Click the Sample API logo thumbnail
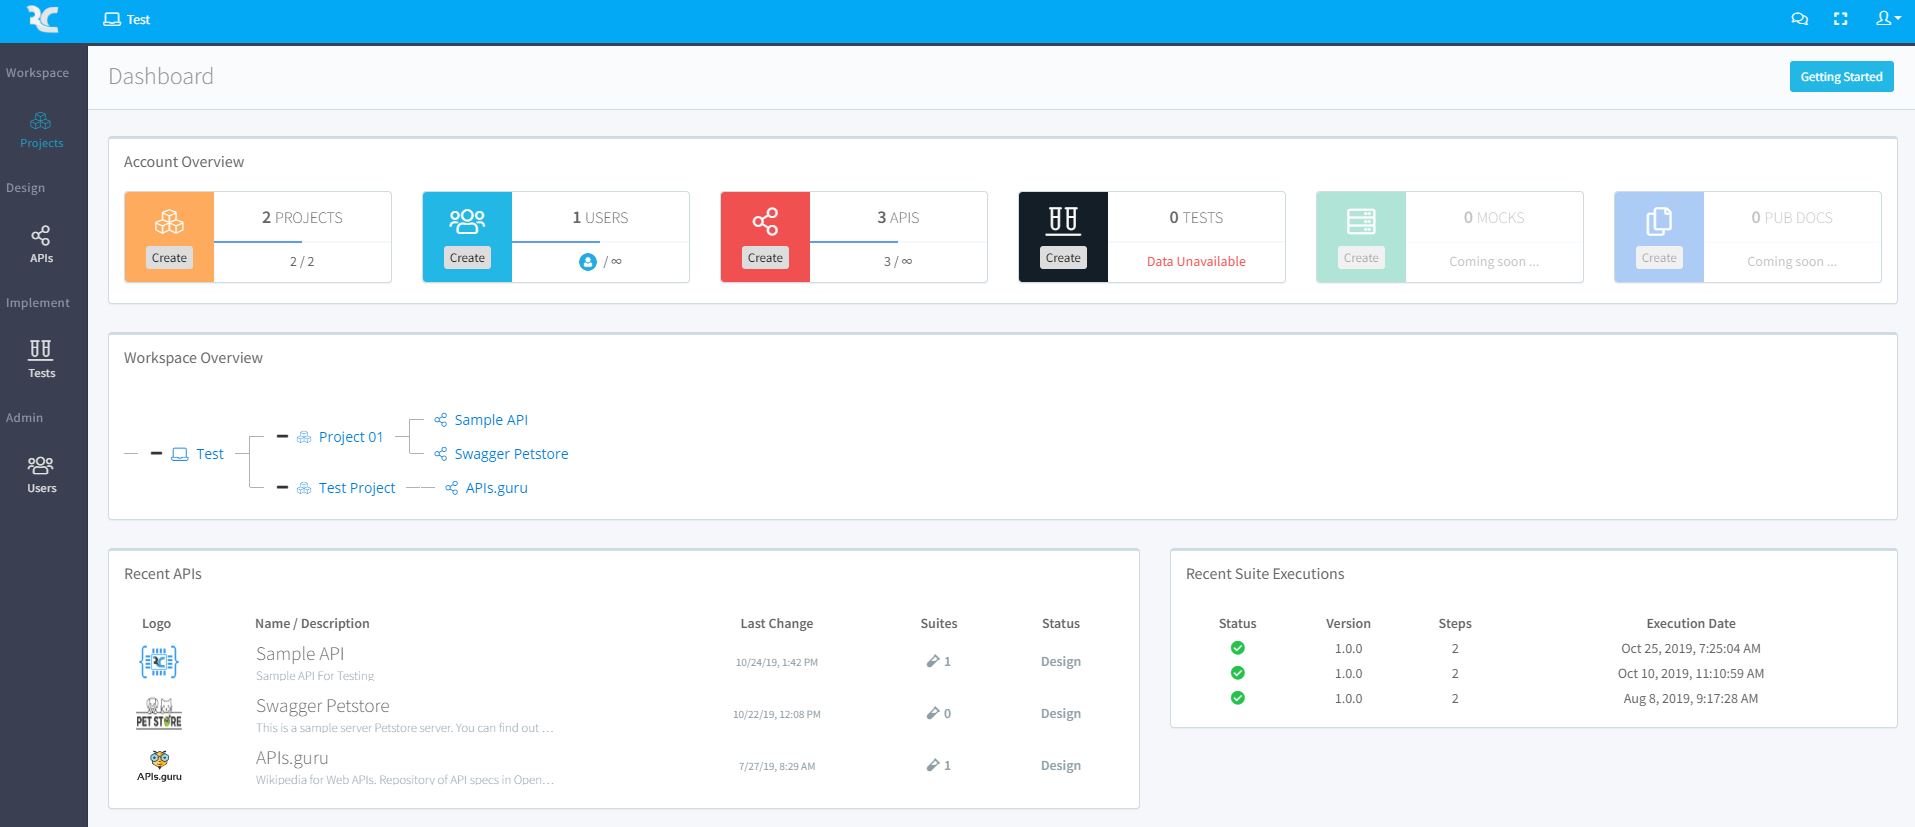 [x=159, y=661]
